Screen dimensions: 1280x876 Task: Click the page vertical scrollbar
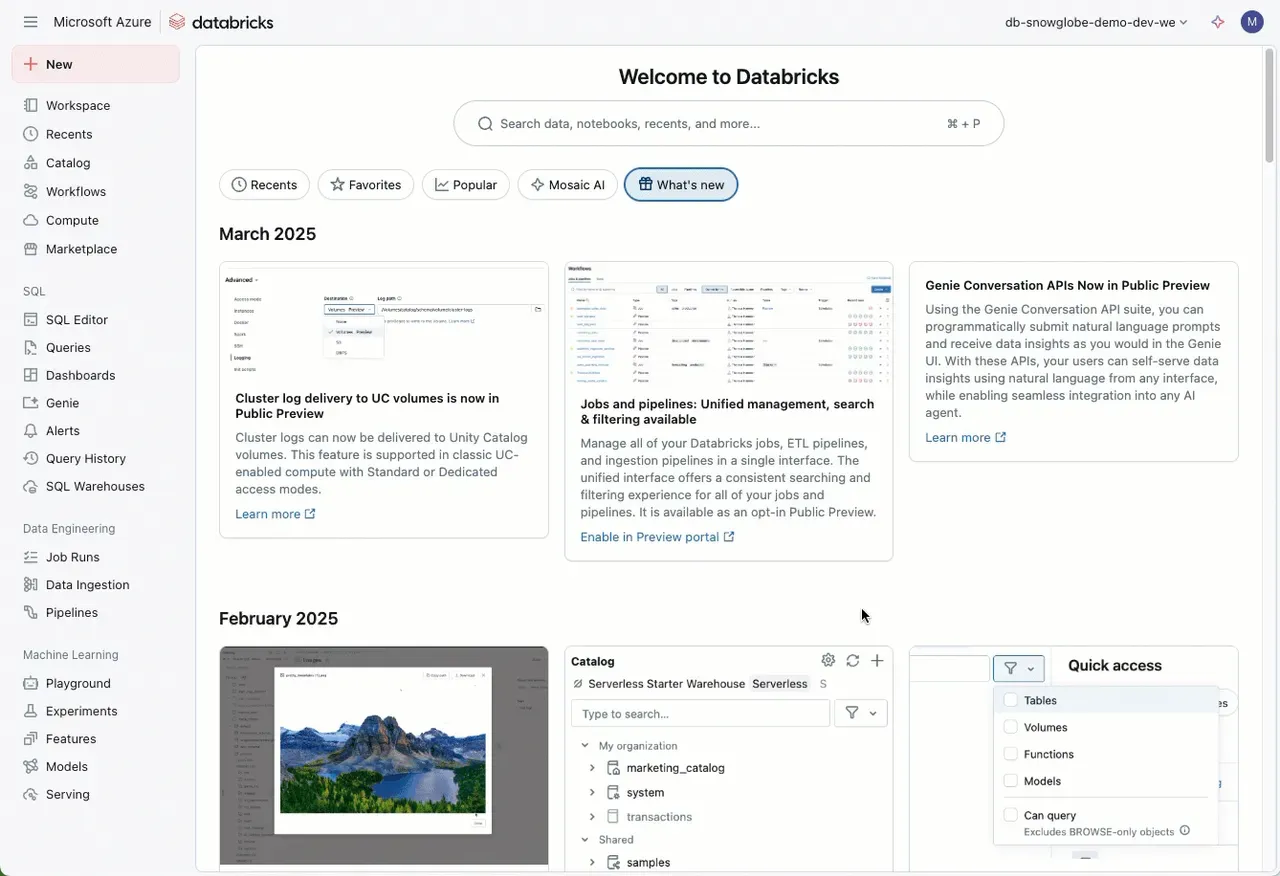click(1269, 105)
